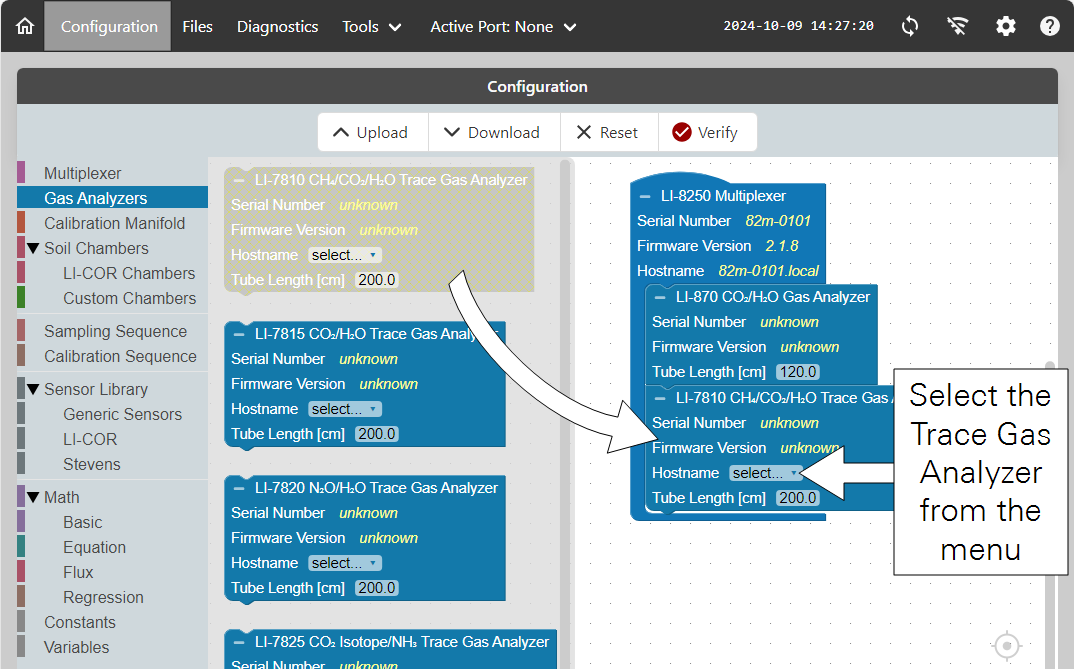Collapse the LI-7815 Trace Gas Analyzer block

click(239, 334)
